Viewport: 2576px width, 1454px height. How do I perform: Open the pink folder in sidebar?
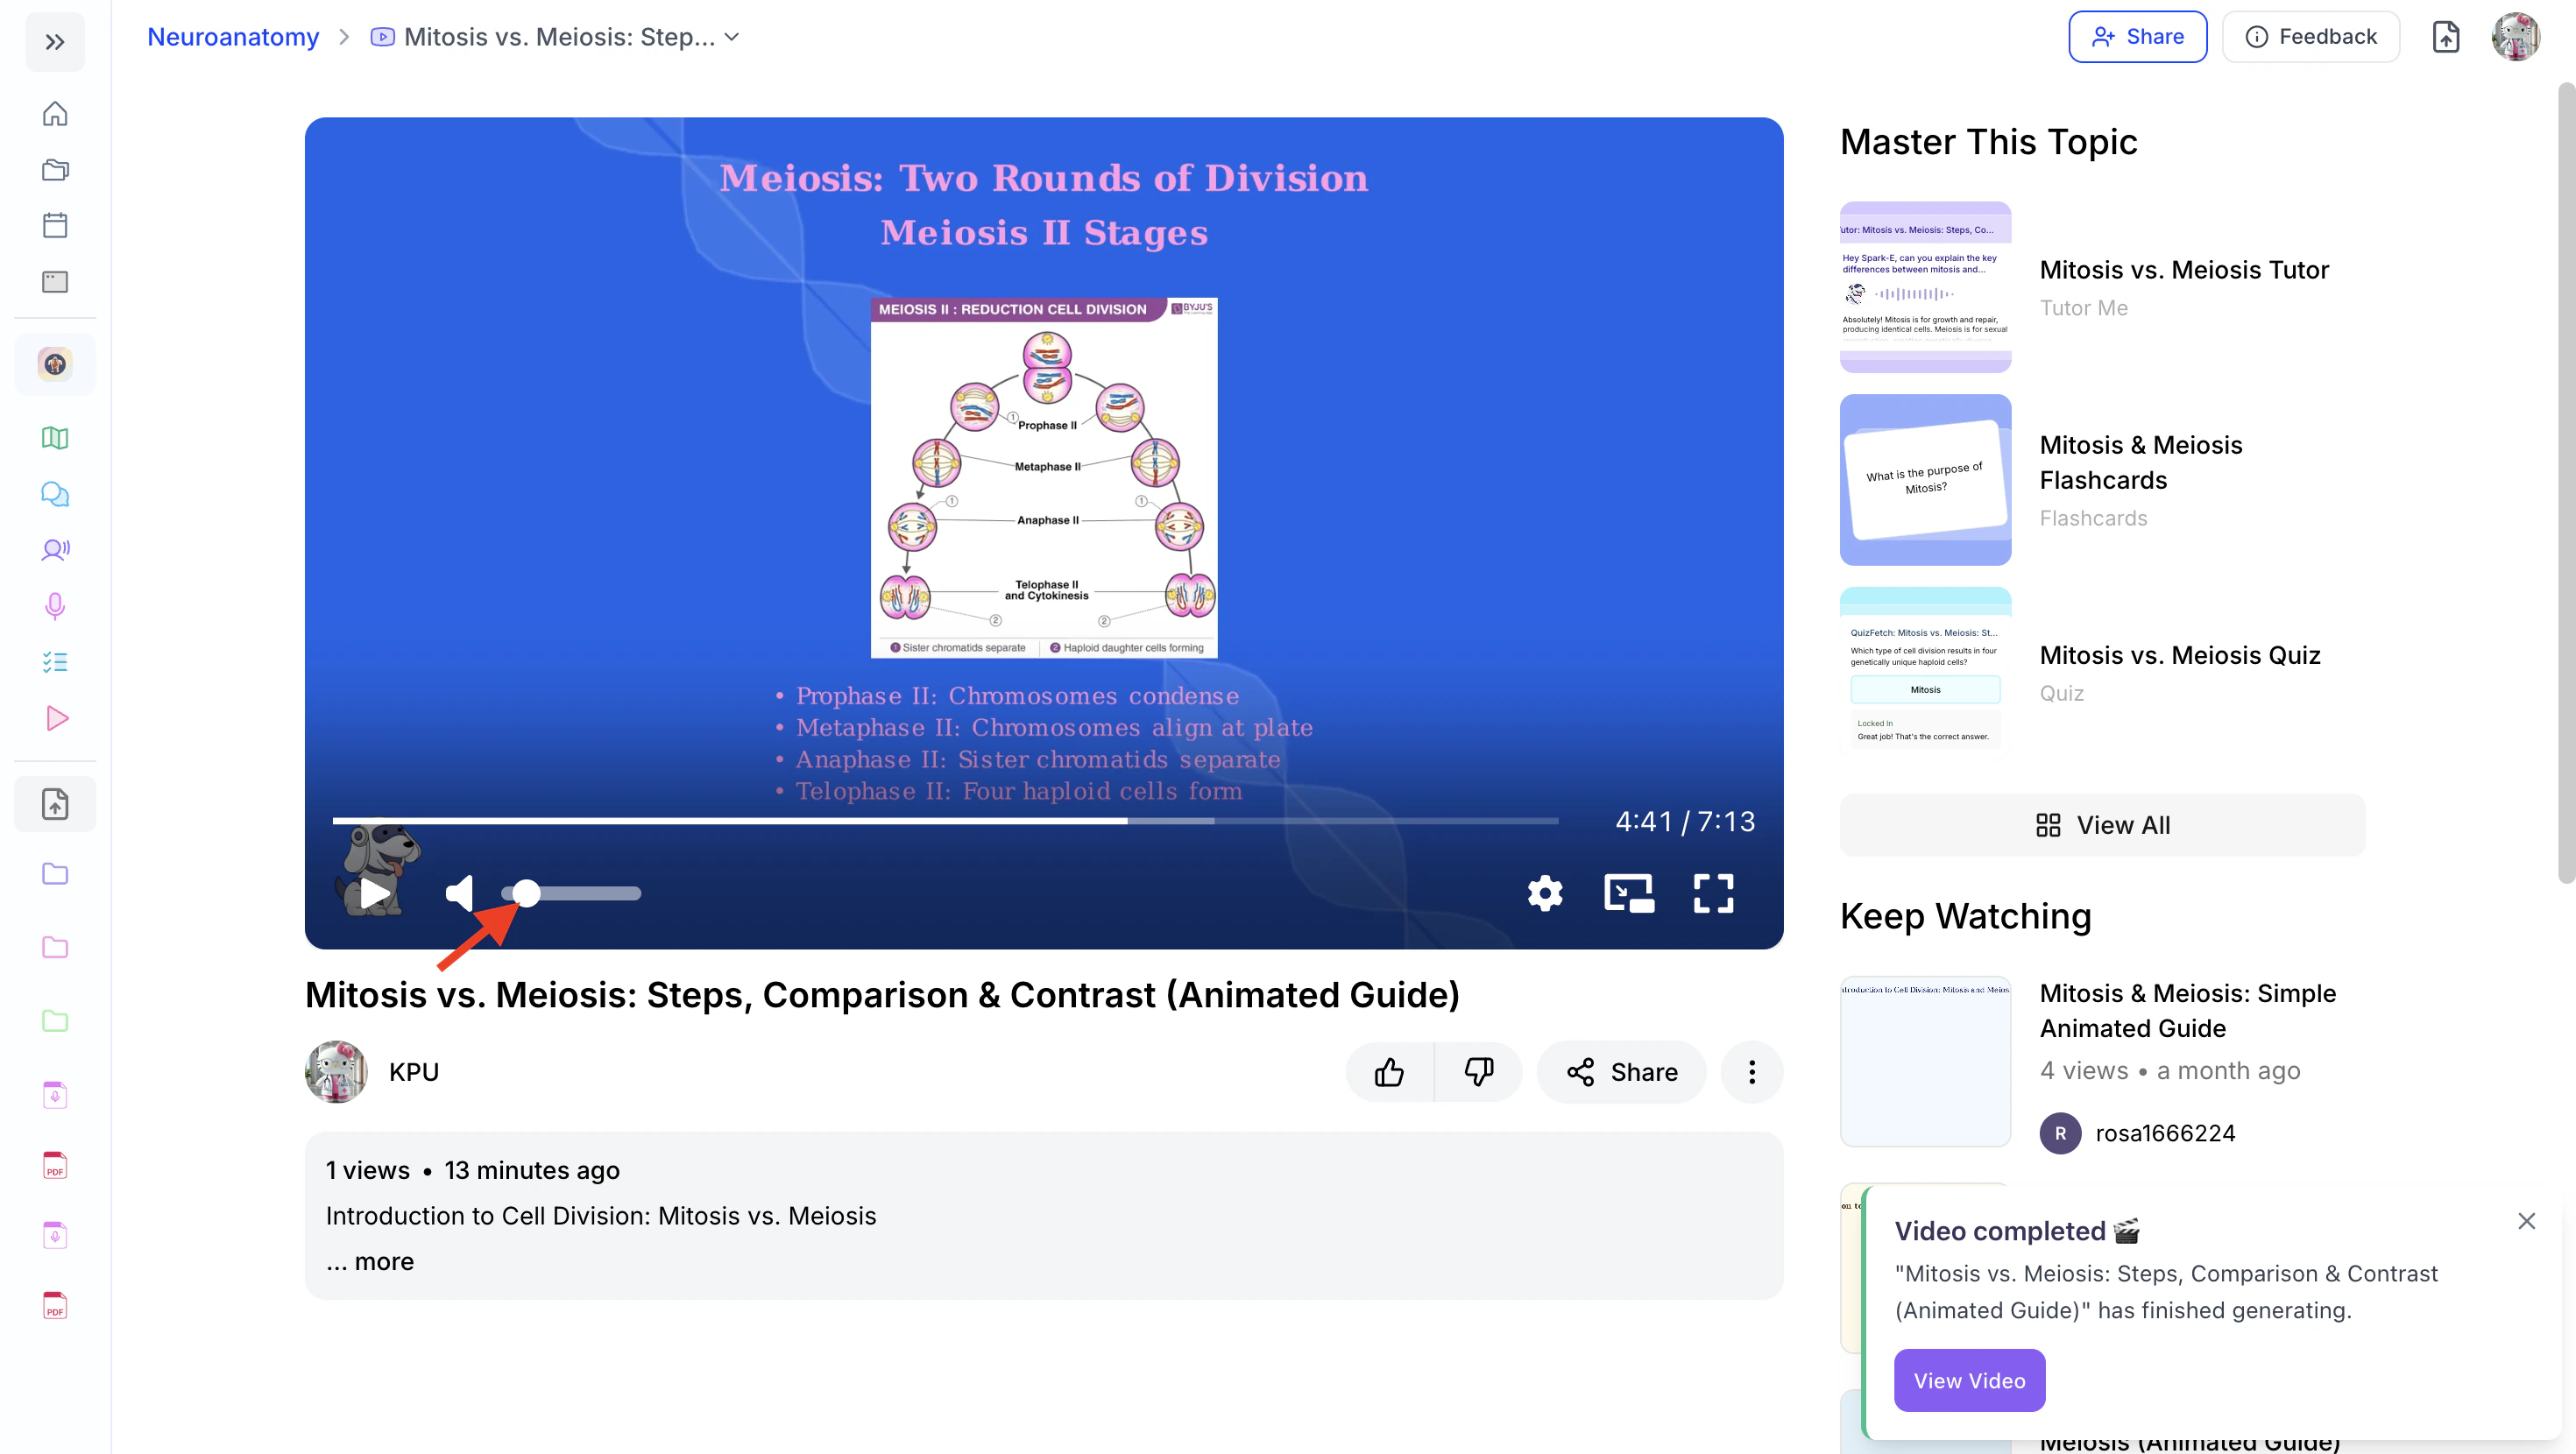(55, 948)
